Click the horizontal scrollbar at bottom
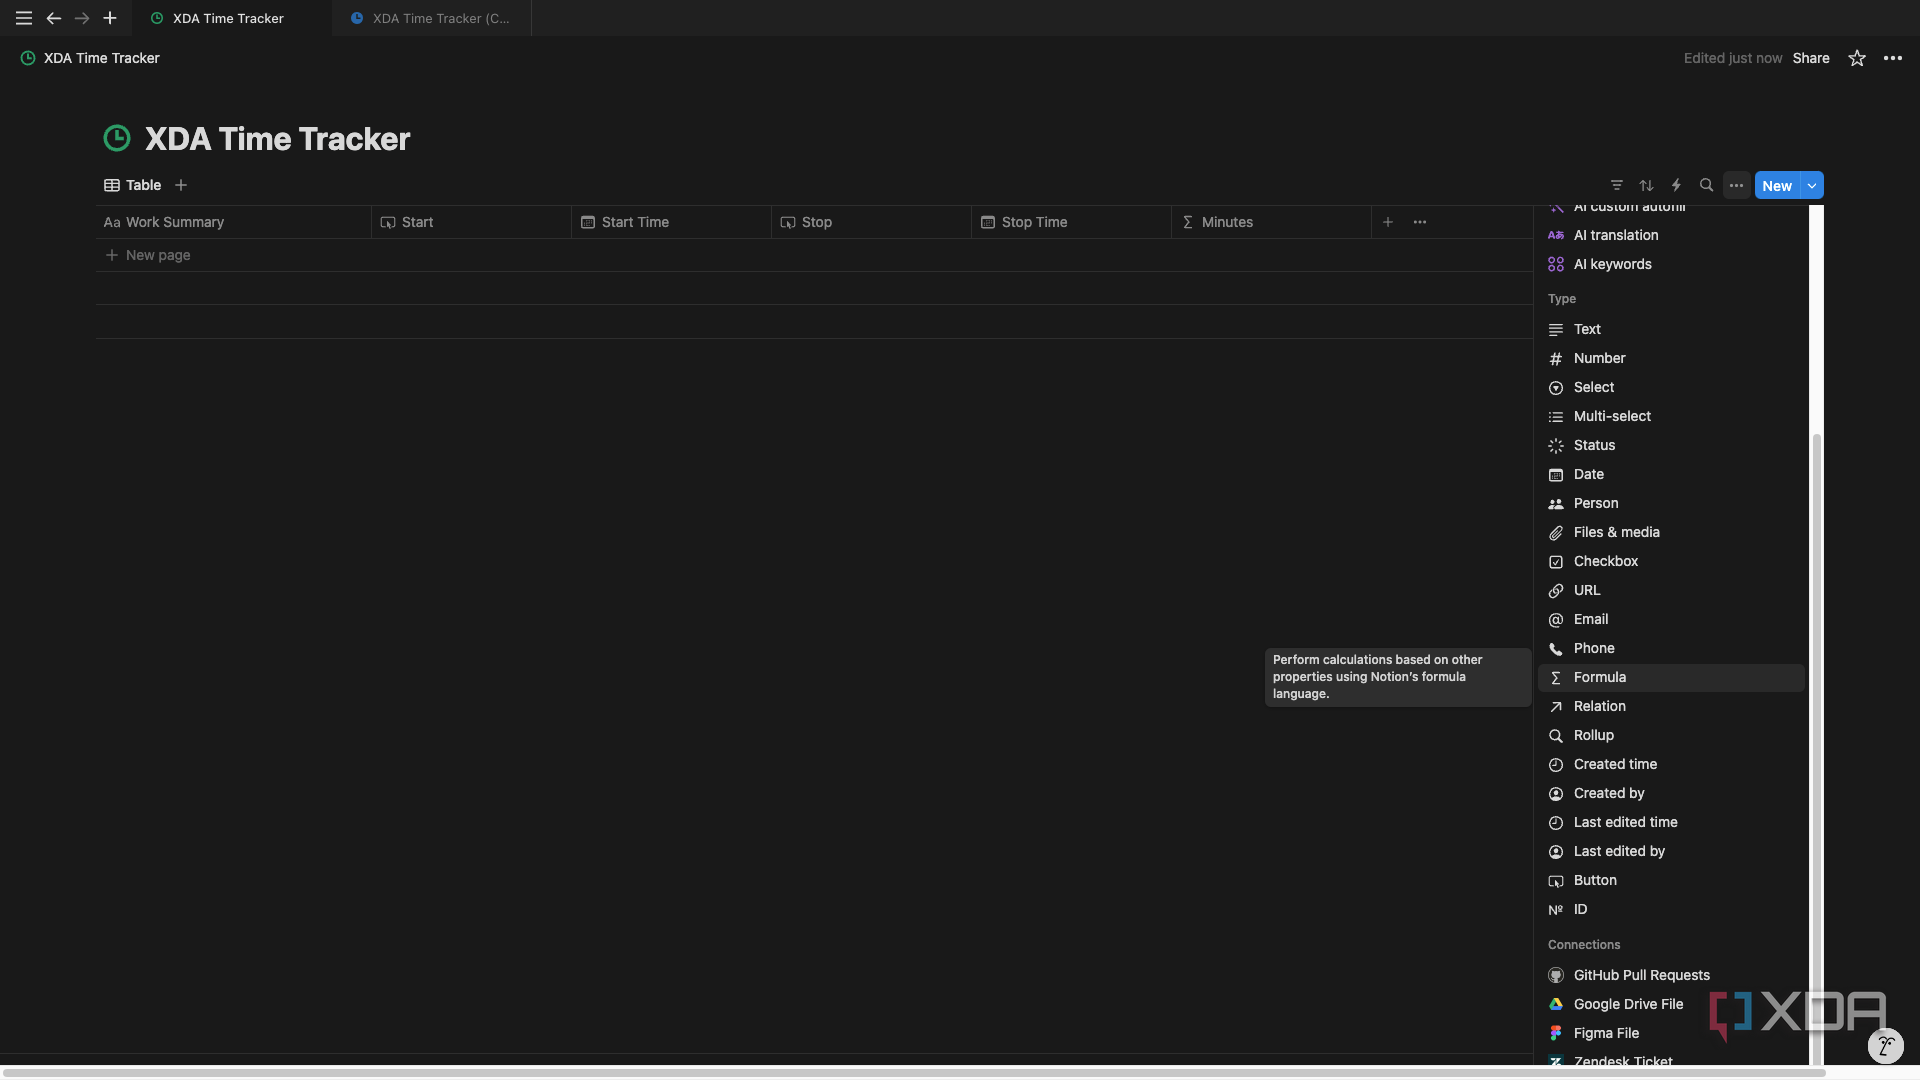 [x=914, y=1073]
